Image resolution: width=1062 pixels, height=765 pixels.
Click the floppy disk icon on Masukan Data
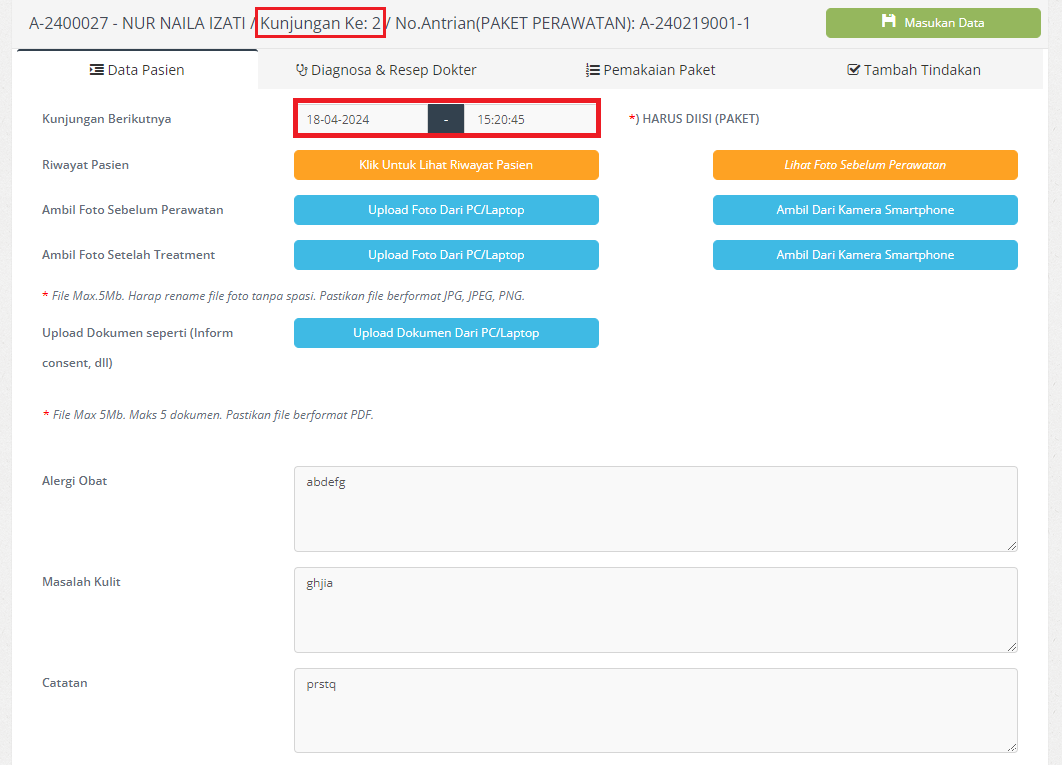888,22
